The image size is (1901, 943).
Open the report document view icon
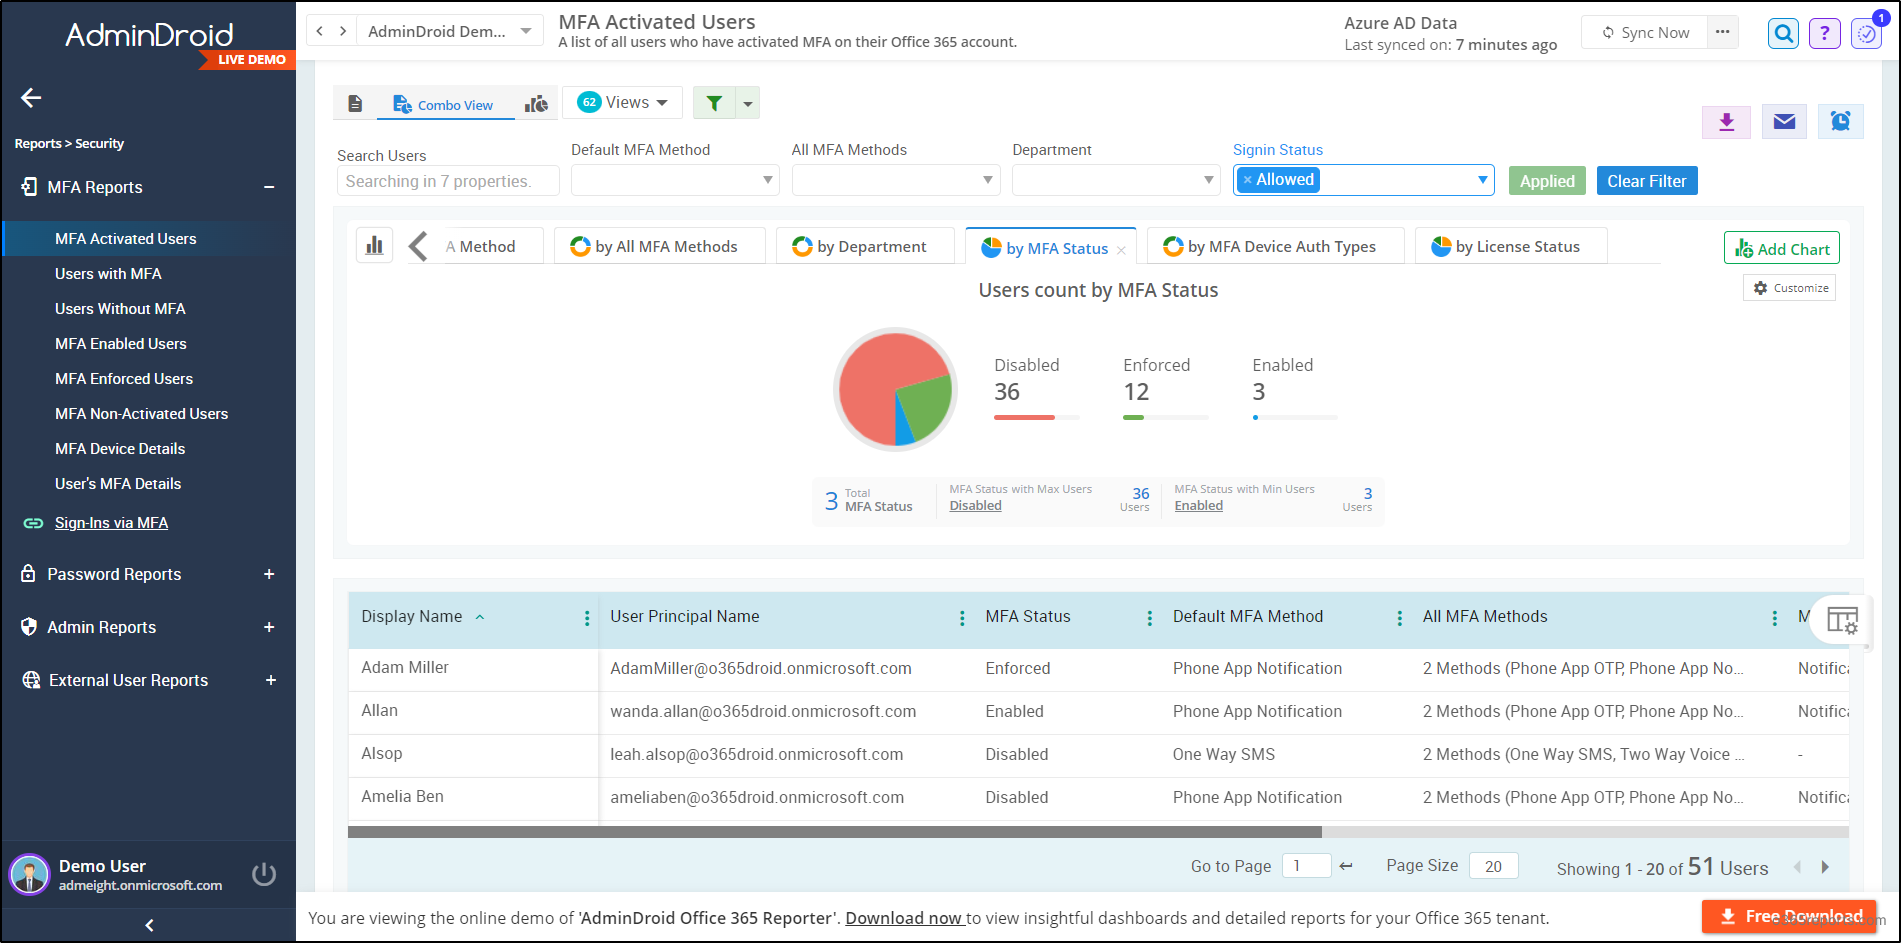355,104
